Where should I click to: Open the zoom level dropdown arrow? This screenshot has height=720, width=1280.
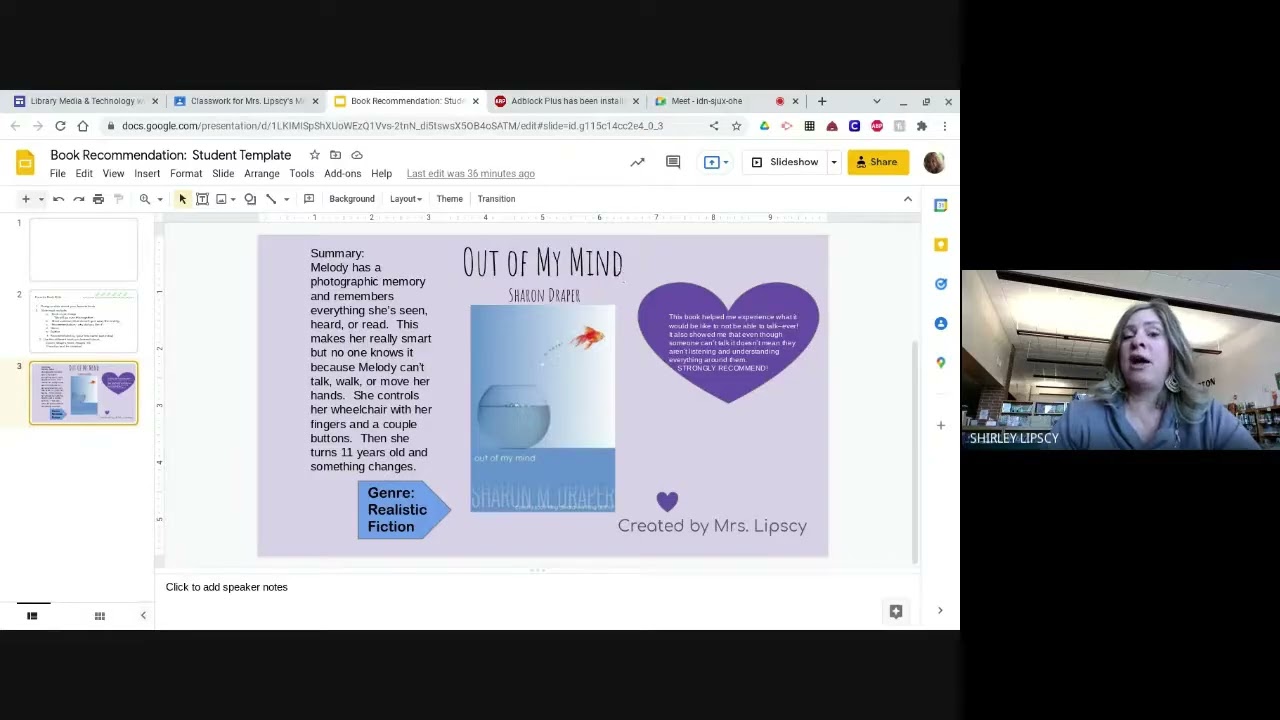[x=160, y=199]
